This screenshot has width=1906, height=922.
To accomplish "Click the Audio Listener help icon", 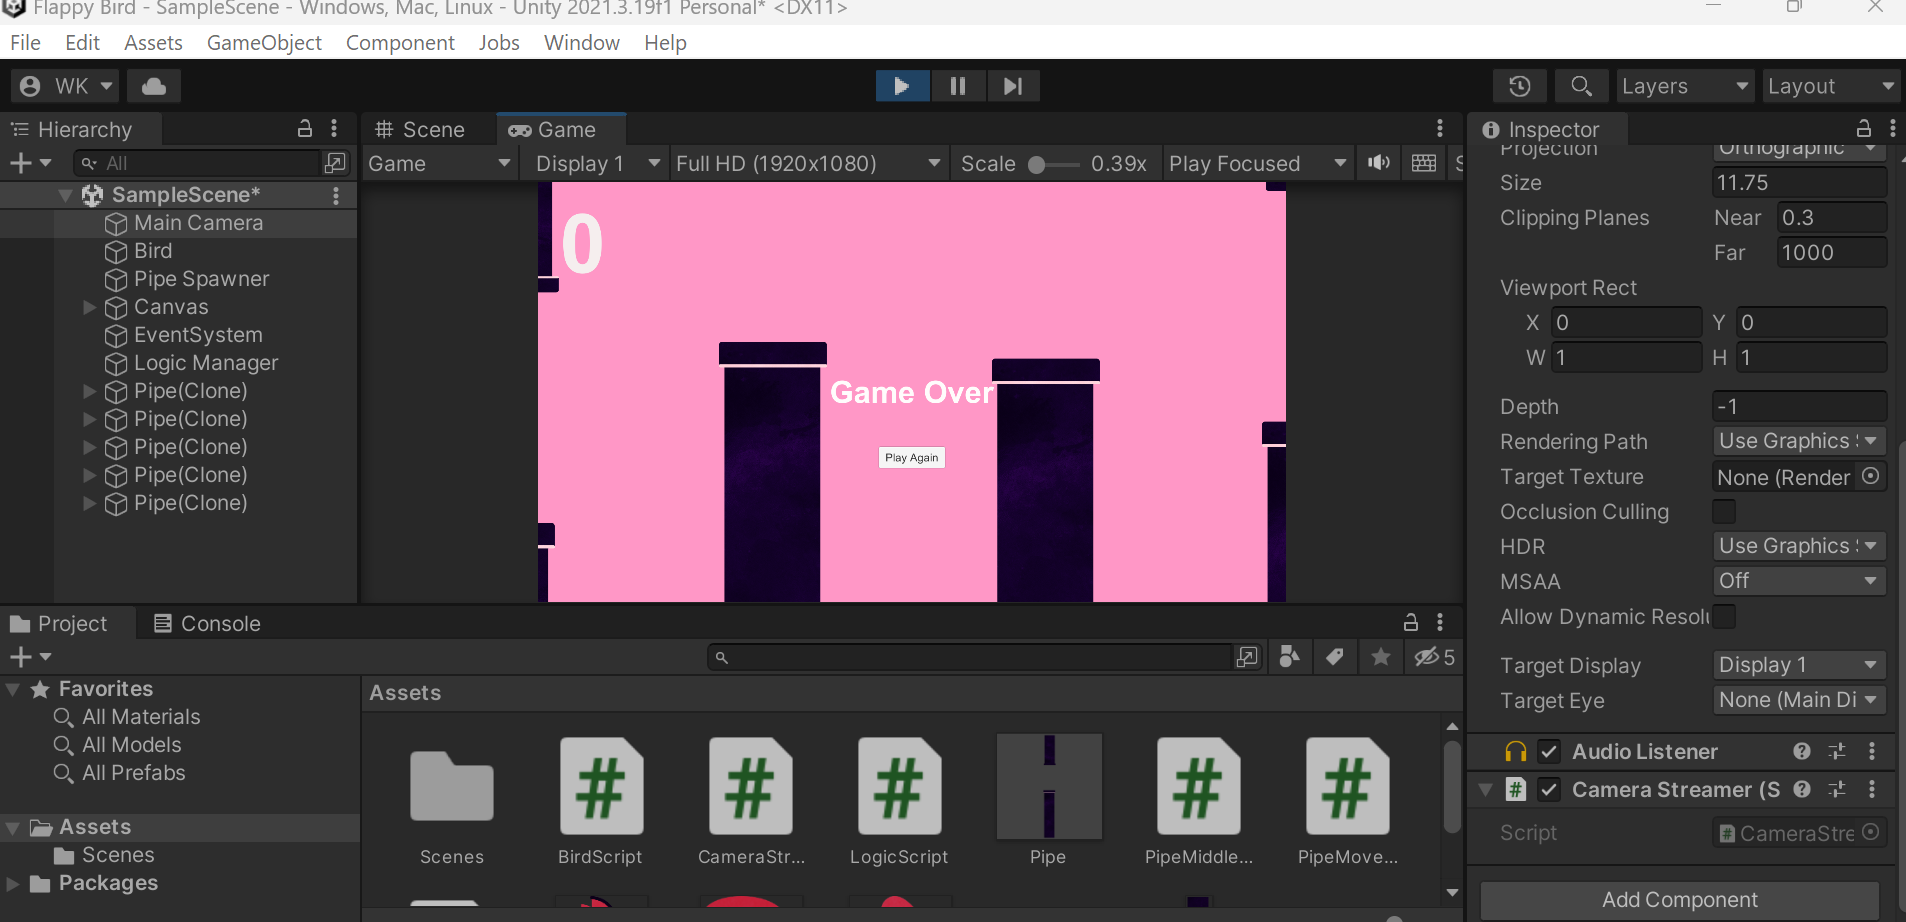I will [x=1803, y=751].
